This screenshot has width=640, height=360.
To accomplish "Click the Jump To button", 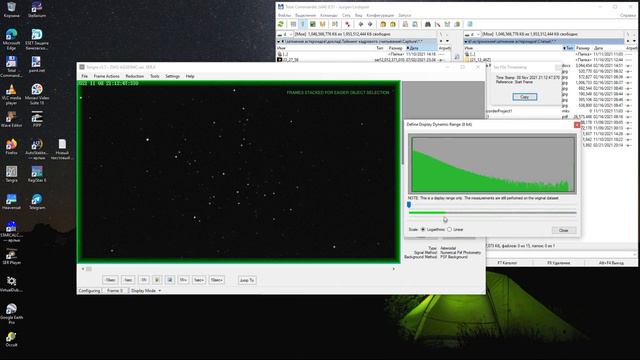I will point(247,280).
